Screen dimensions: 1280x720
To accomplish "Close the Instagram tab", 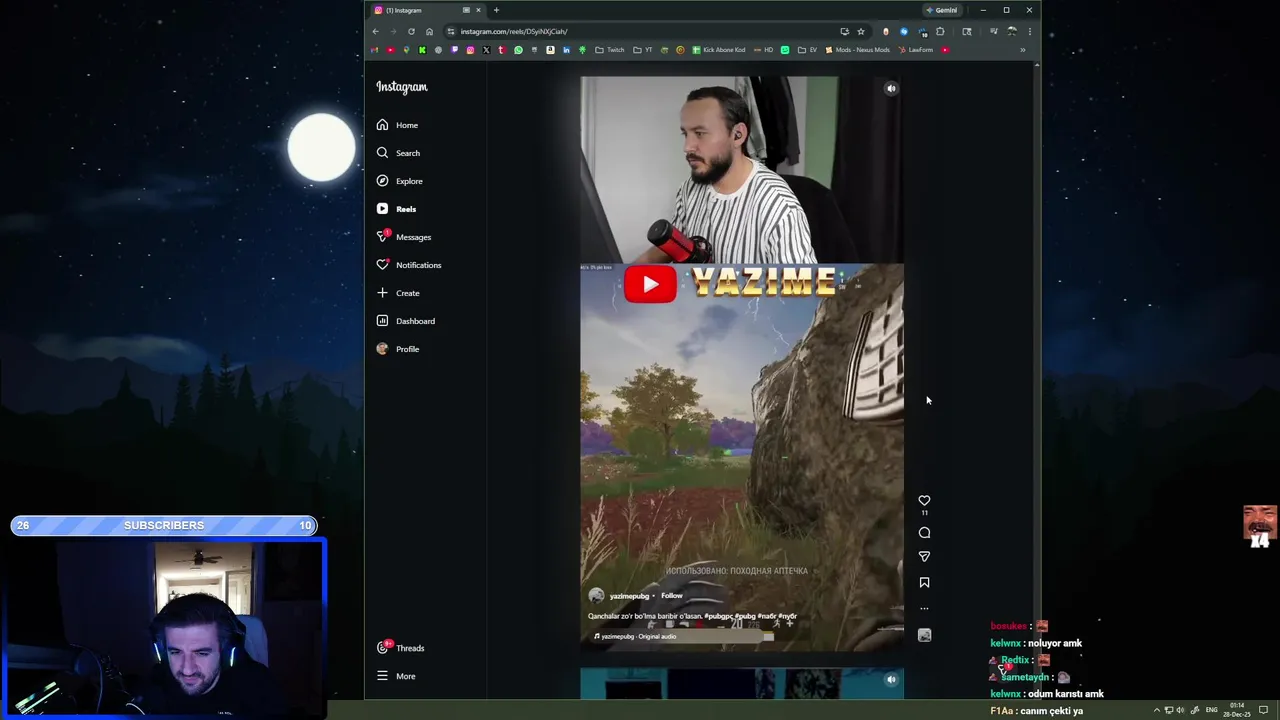I will click(x=478, y=10).
